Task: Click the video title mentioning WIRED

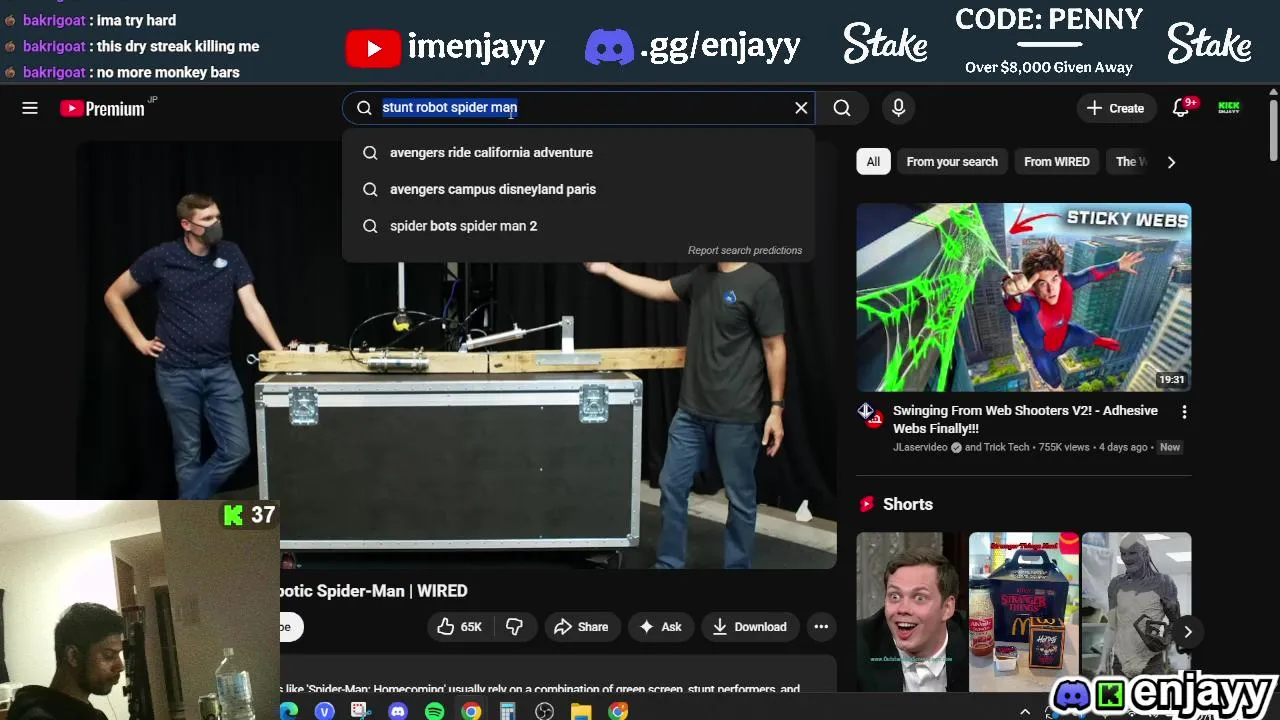Action: (x=374, y=591)
